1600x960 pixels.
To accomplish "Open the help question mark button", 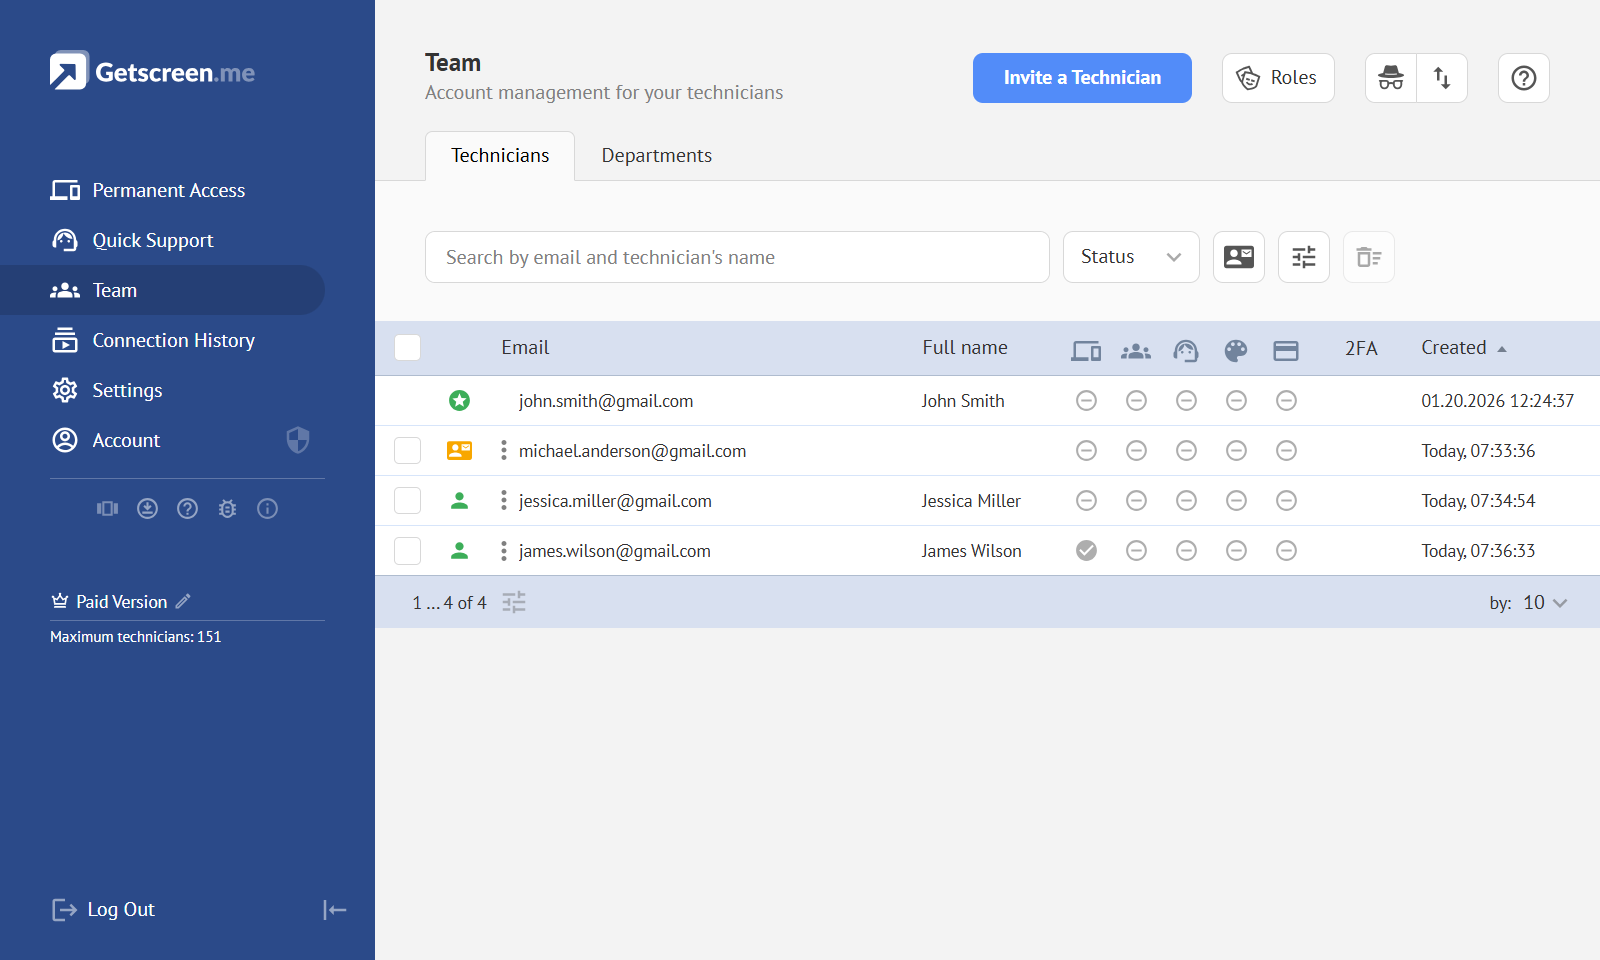I will tap(1523, 78).
